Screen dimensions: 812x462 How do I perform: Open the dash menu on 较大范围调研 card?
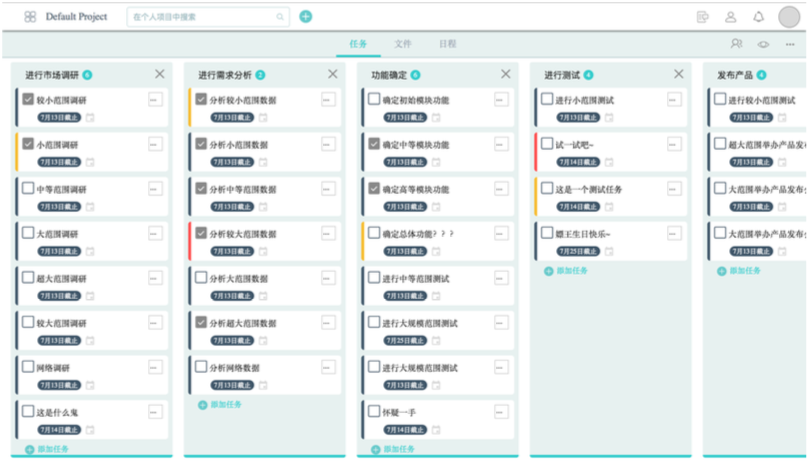tap(155, 323)
